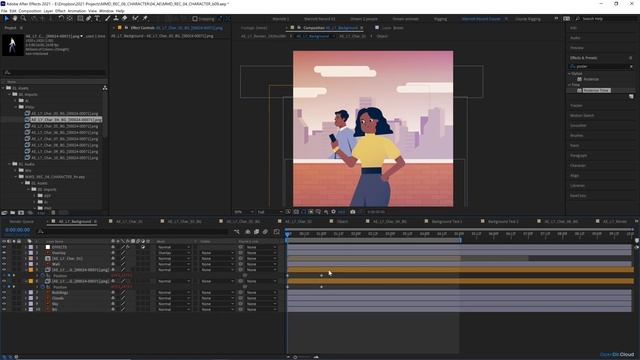The height and width of the screenshot is (360, 640).
Task: Click the shy layers icon in timeline
Action: pyautogui.click(x=248, y=231)
